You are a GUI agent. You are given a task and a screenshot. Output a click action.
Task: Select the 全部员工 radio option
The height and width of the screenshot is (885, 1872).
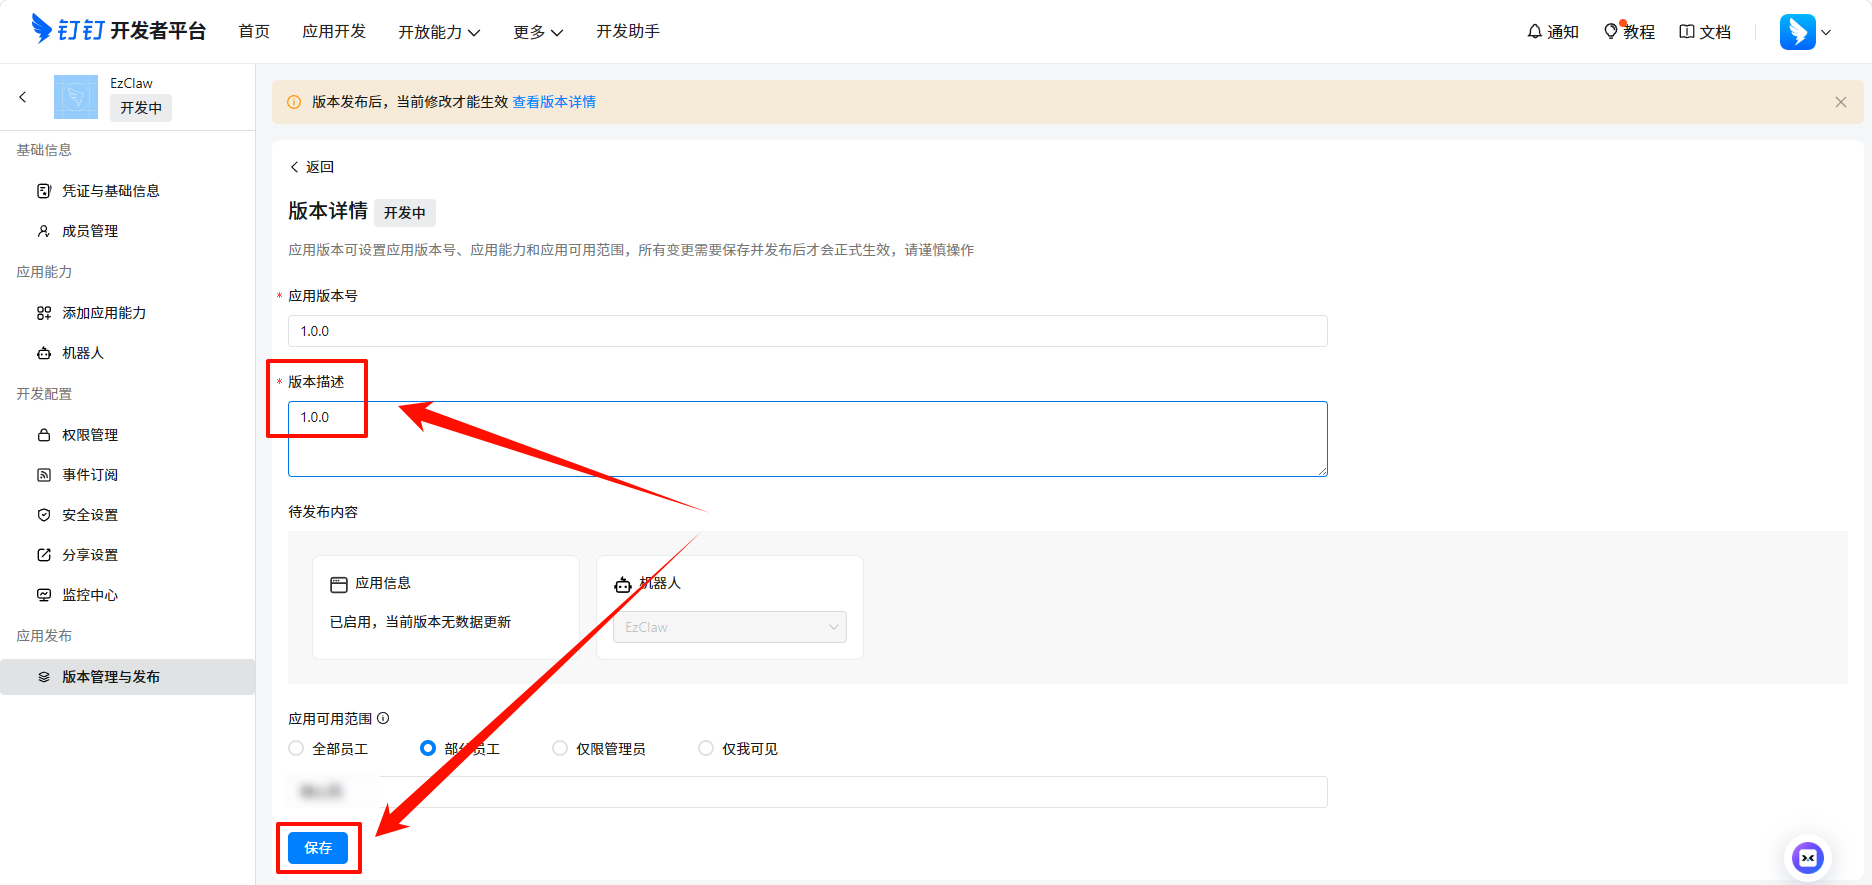[296, 748]
